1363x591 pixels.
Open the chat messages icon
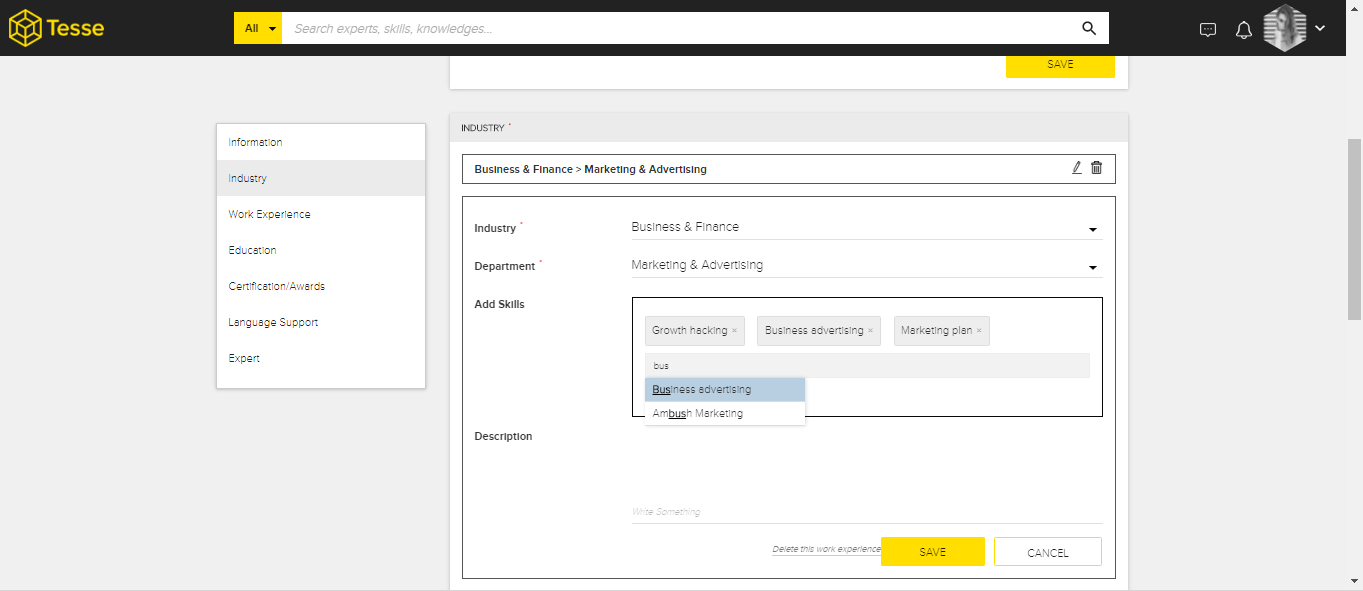coord(1208,29)
